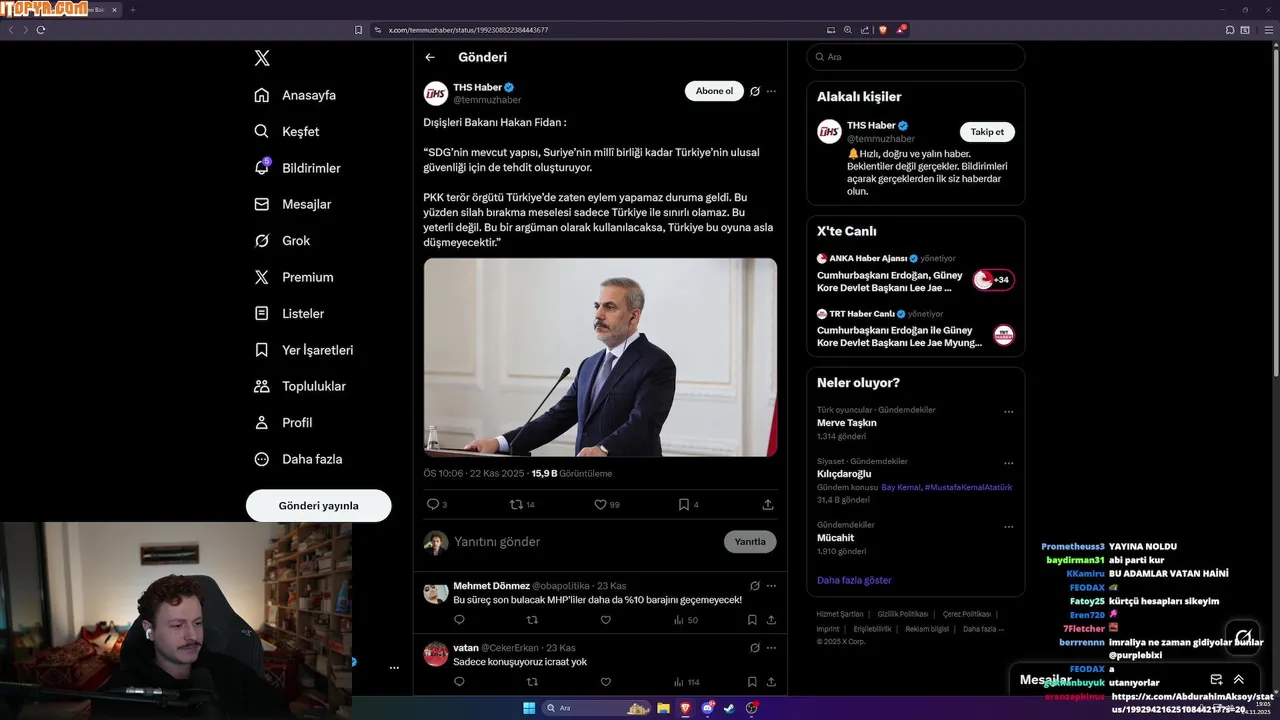Image resolution: width=1280 pixels, height=720 pixels.
Task: Open Merve Taşkın trend
Action: (x=846, y=423)
